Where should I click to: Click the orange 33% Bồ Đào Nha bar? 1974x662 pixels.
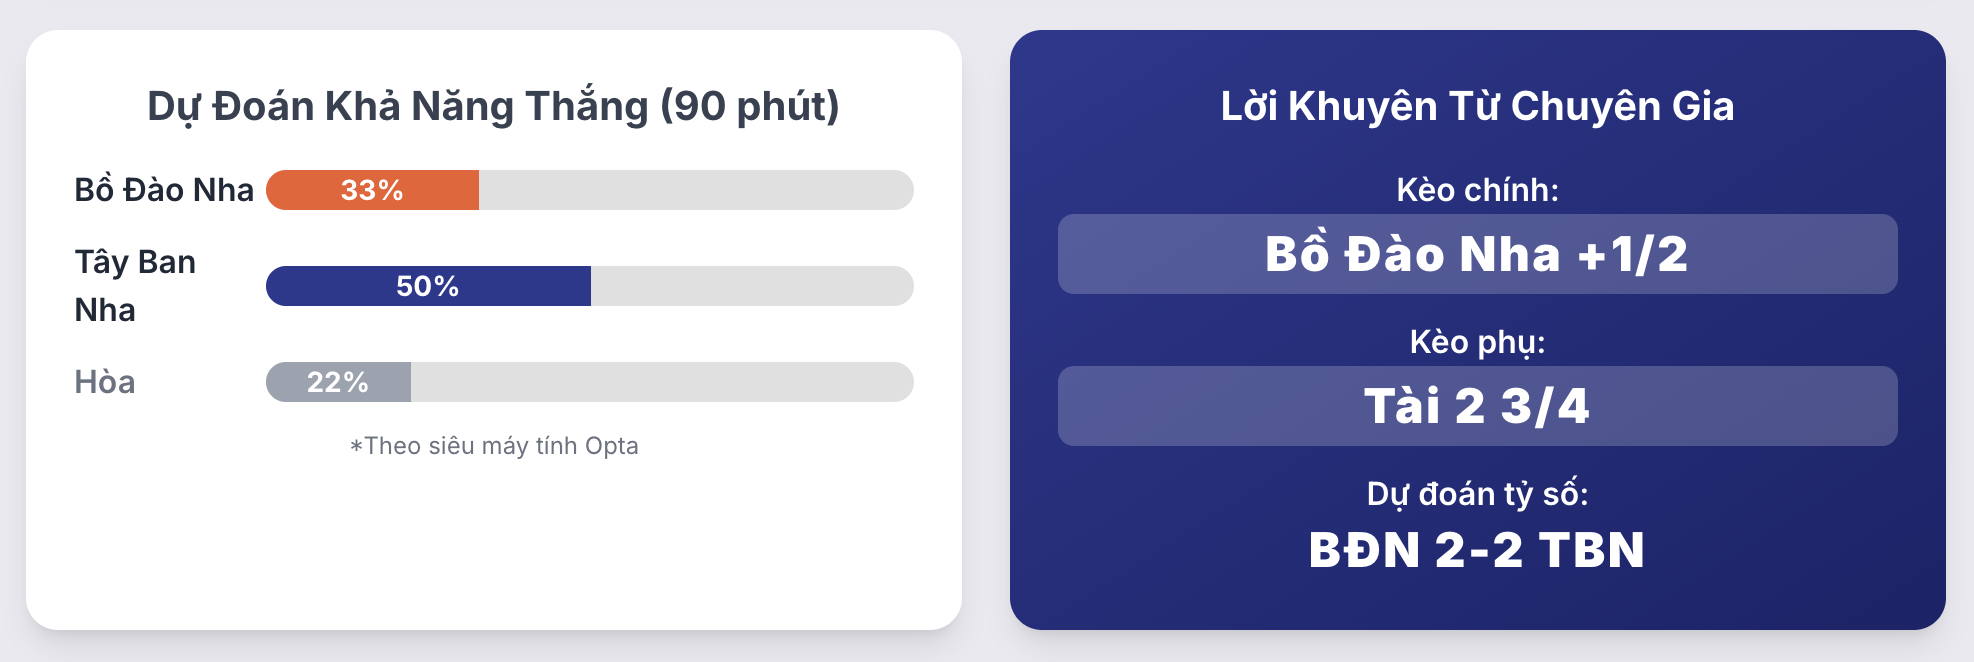pyautogui.click(x=372, y=190)
